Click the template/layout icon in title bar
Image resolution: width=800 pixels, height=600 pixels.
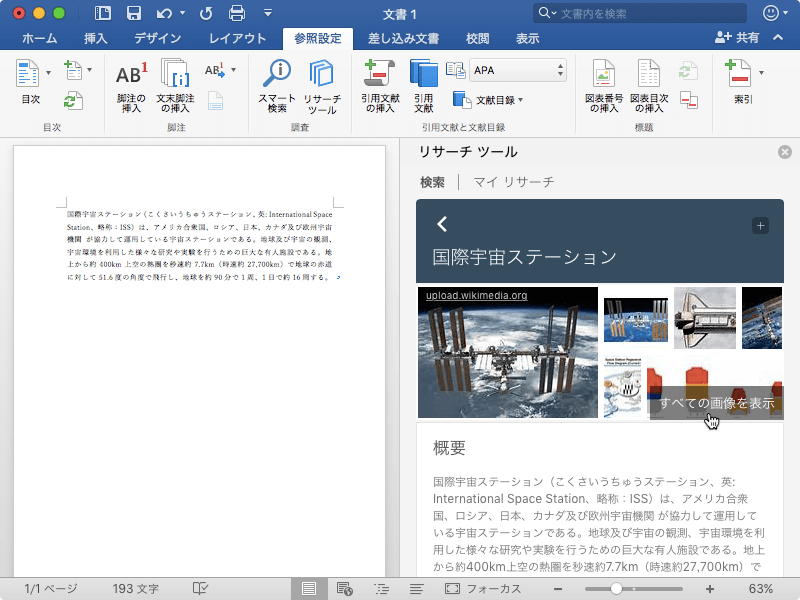pyautogui.click(x=103, y=13)
